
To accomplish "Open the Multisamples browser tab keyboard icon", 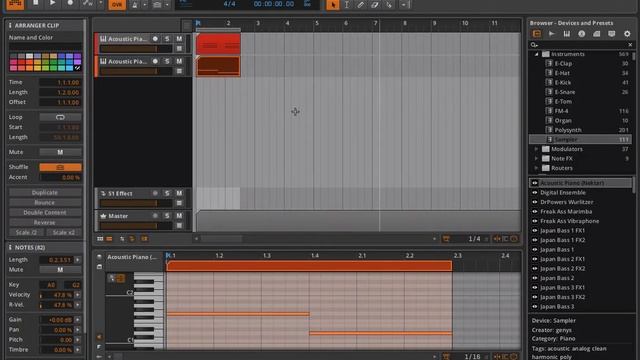I will coord(567,34).
